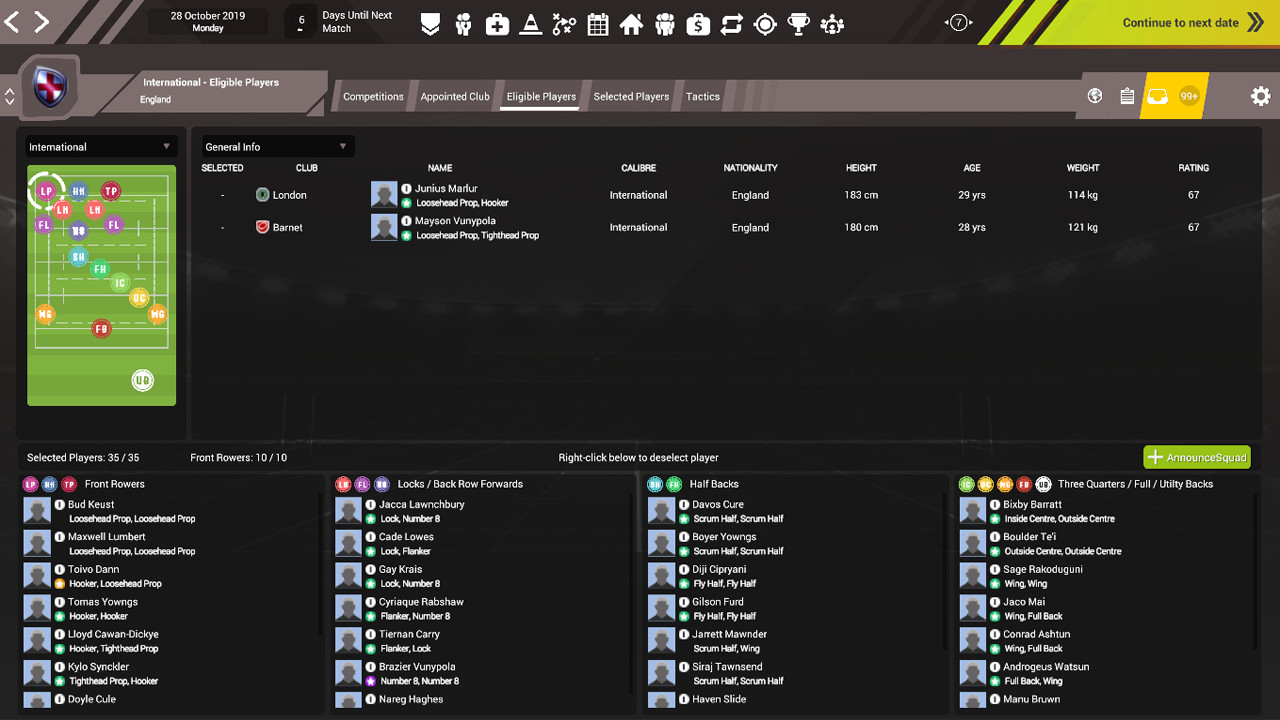
Task: Click the Announce Squad button
Action: [1196, 457]
